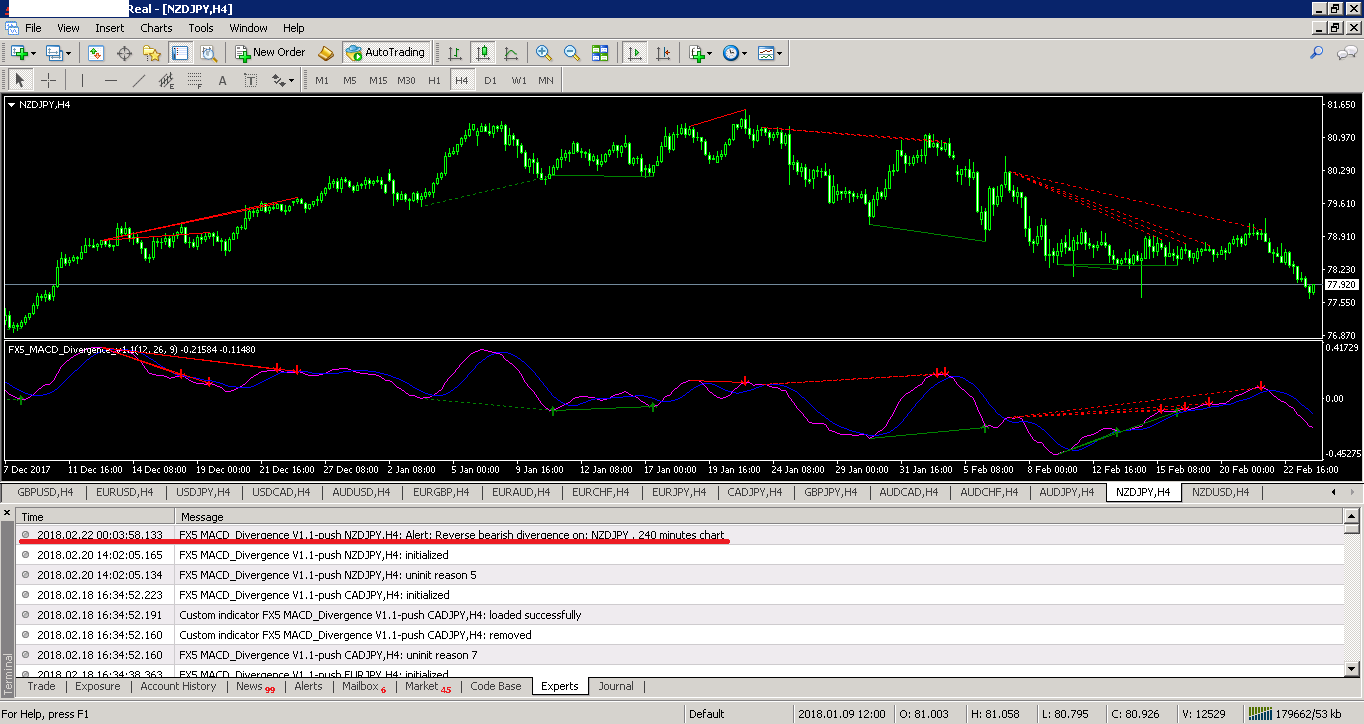Open the Tile Windows icon
Image resolution: width=1364 pixels, height=724 pixels.
coord(600,53)
